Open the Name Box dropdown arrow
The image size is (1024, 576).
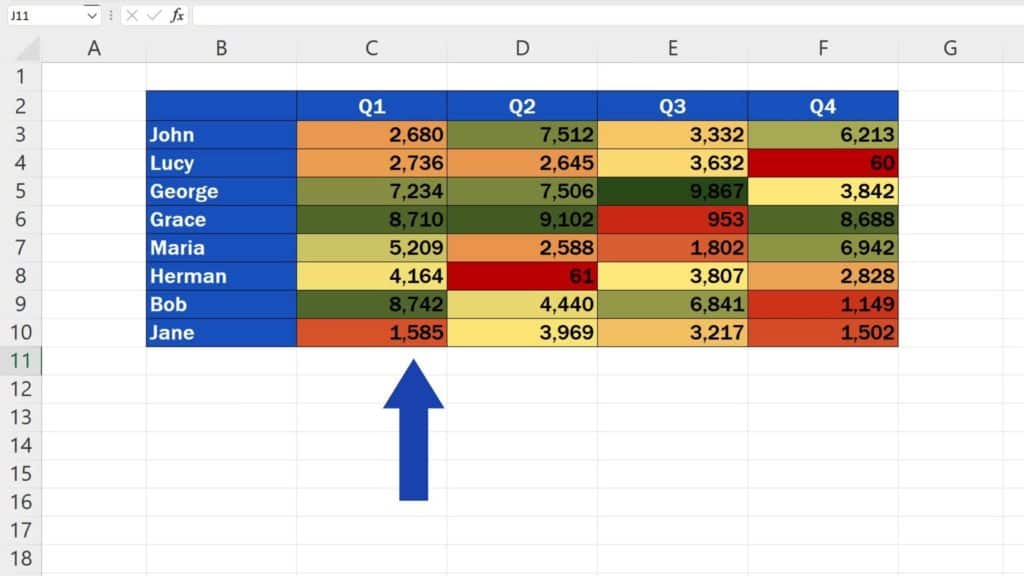pyautogui.click(x=92, y=15)
